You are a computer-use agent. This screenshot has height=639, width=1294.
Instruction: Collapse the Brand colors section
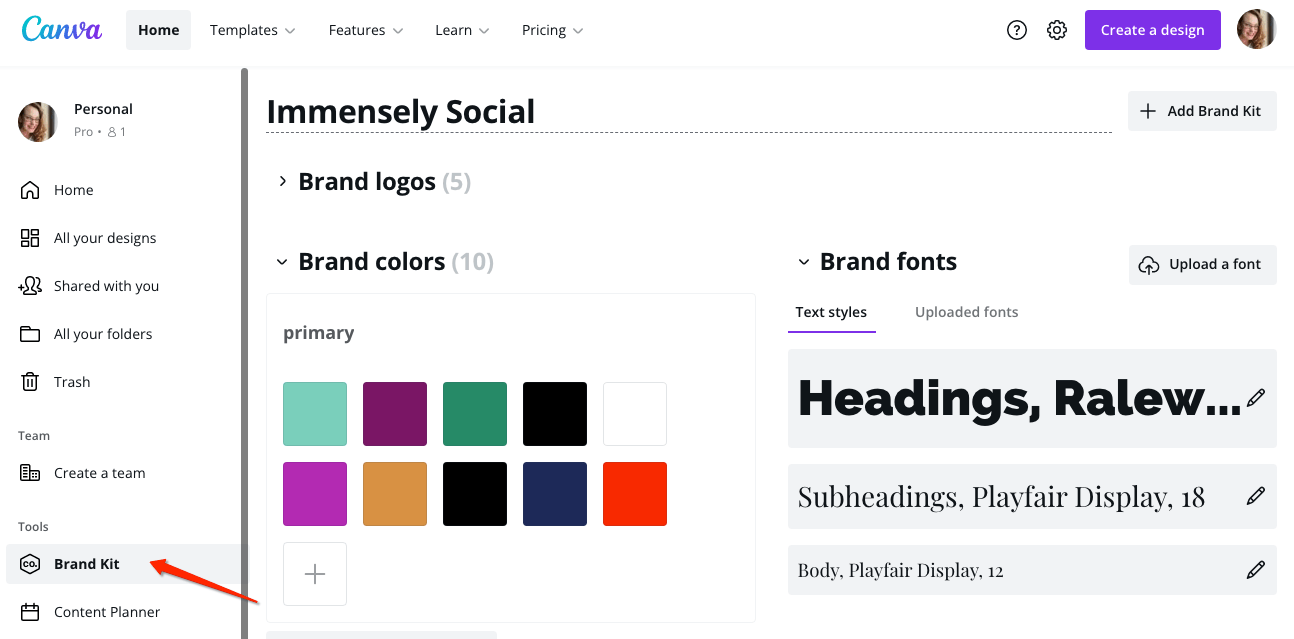pos(282,262)
